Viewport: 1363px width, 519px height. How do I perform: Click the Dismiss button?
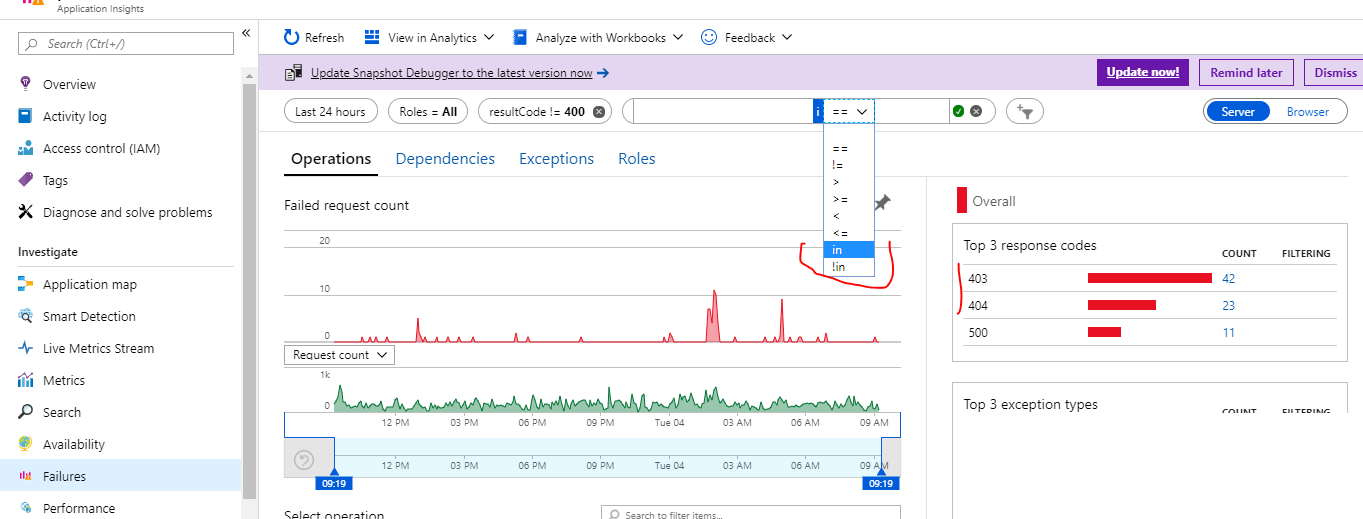[1334, 72]
